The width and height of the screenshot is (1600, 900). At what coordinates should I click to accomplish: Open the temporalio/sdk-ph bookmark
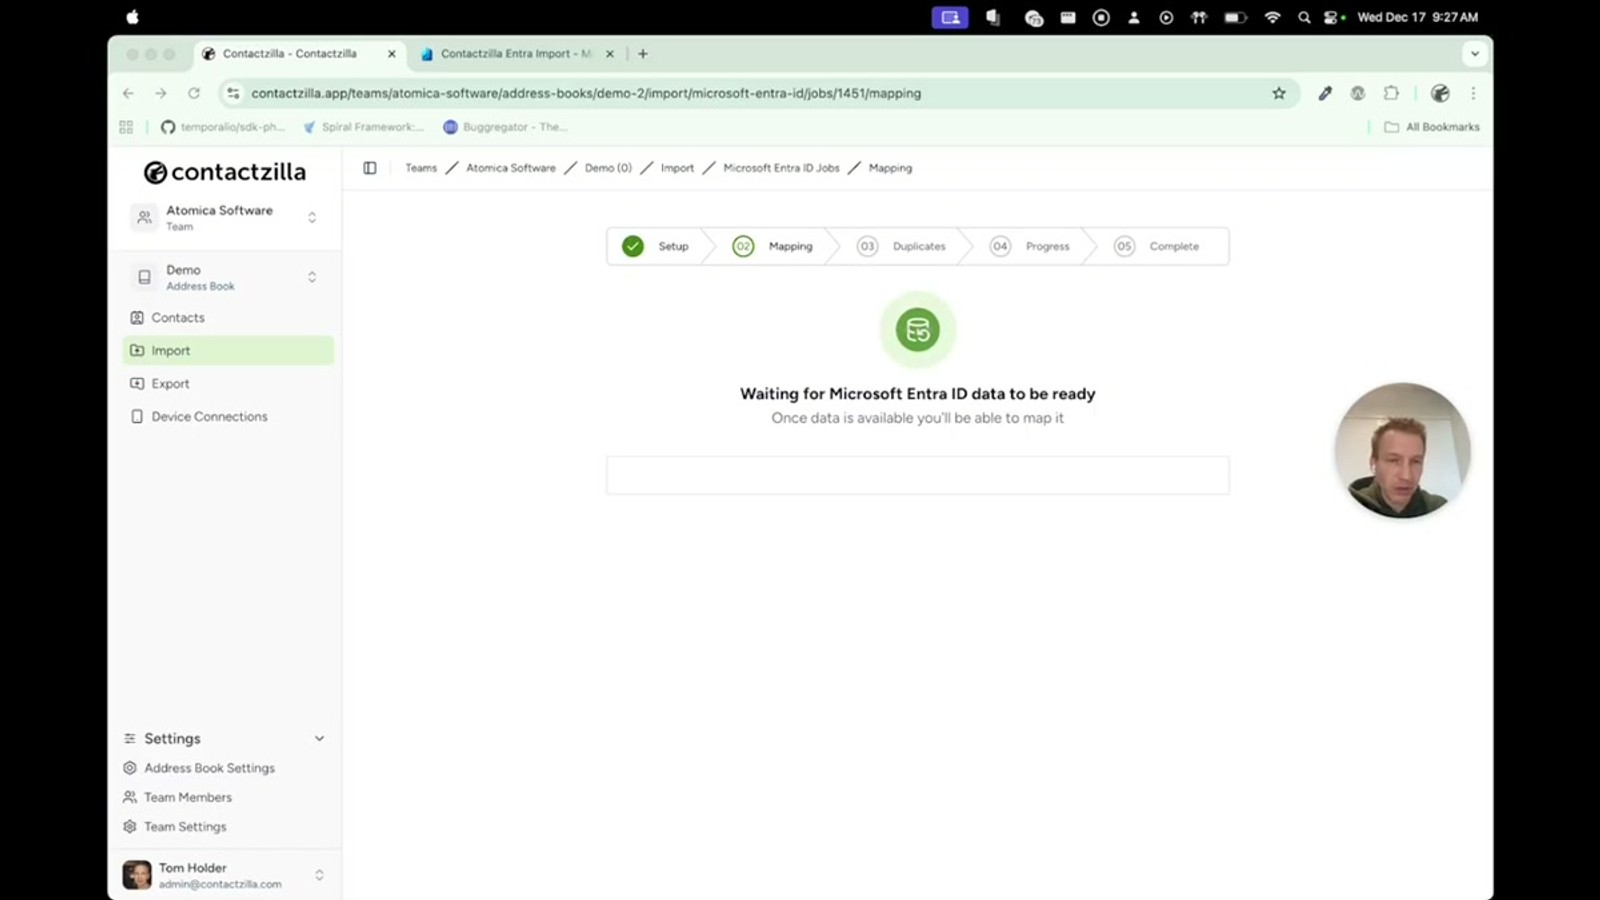(x=223, y=127)
